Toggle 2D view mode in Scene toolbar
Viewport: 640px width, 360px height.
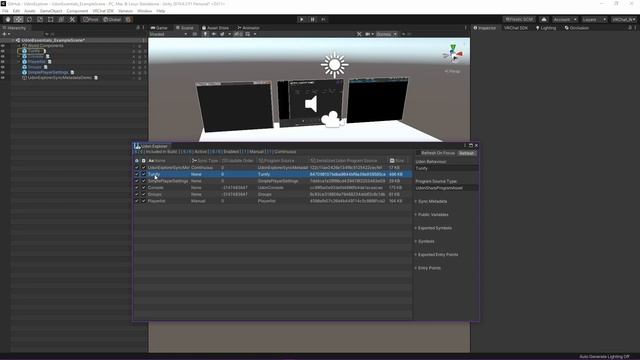pos(195,34)
